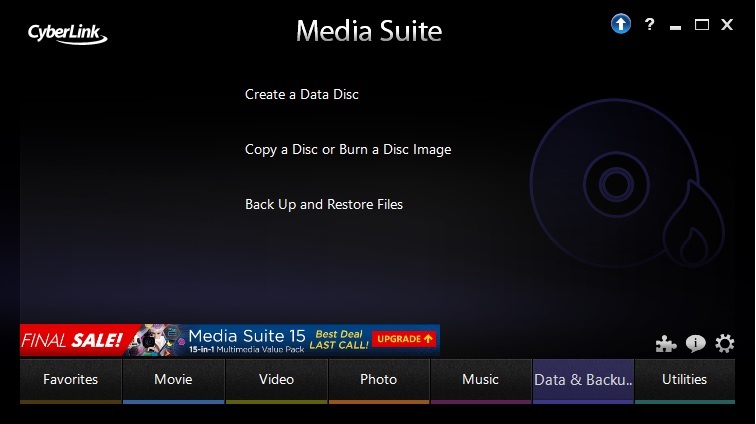The width and height of the screenshot is (756, 424).
Task: Open the puzzle piece add-ons icon
Action: (x=666, y=343)
